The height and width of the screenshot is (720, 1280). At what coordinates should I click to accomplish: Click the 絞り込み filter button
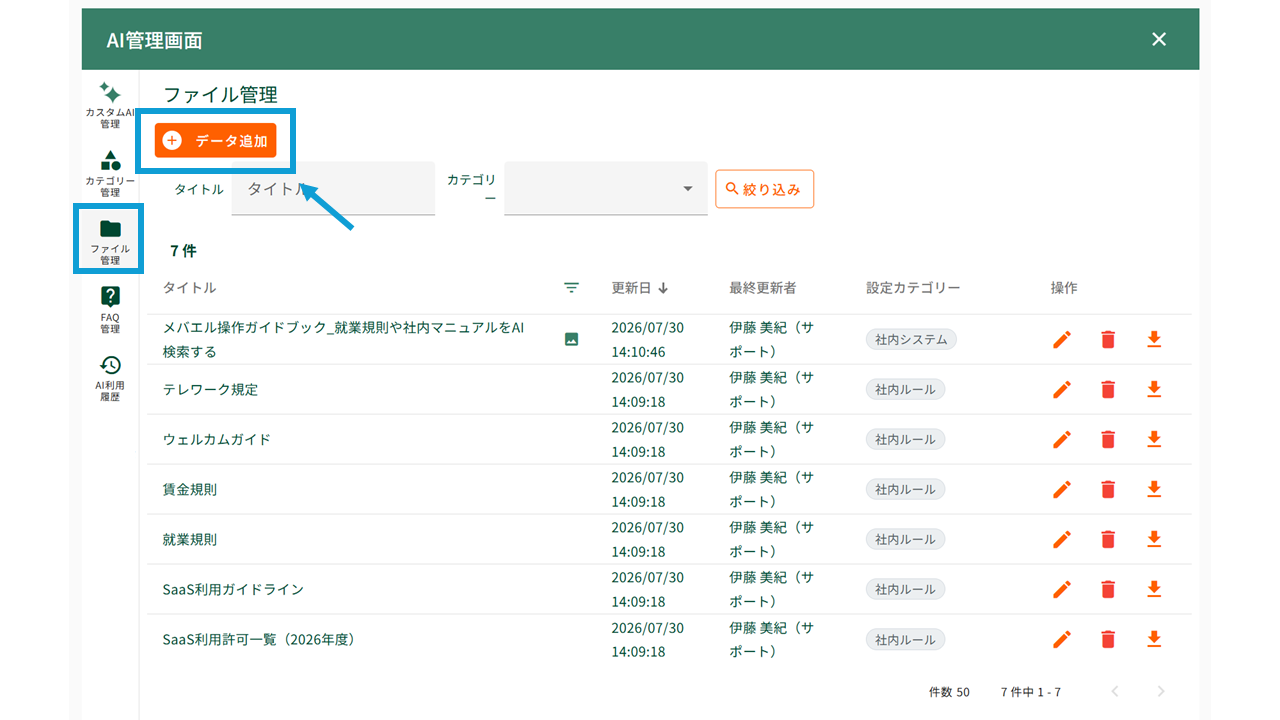765,189
